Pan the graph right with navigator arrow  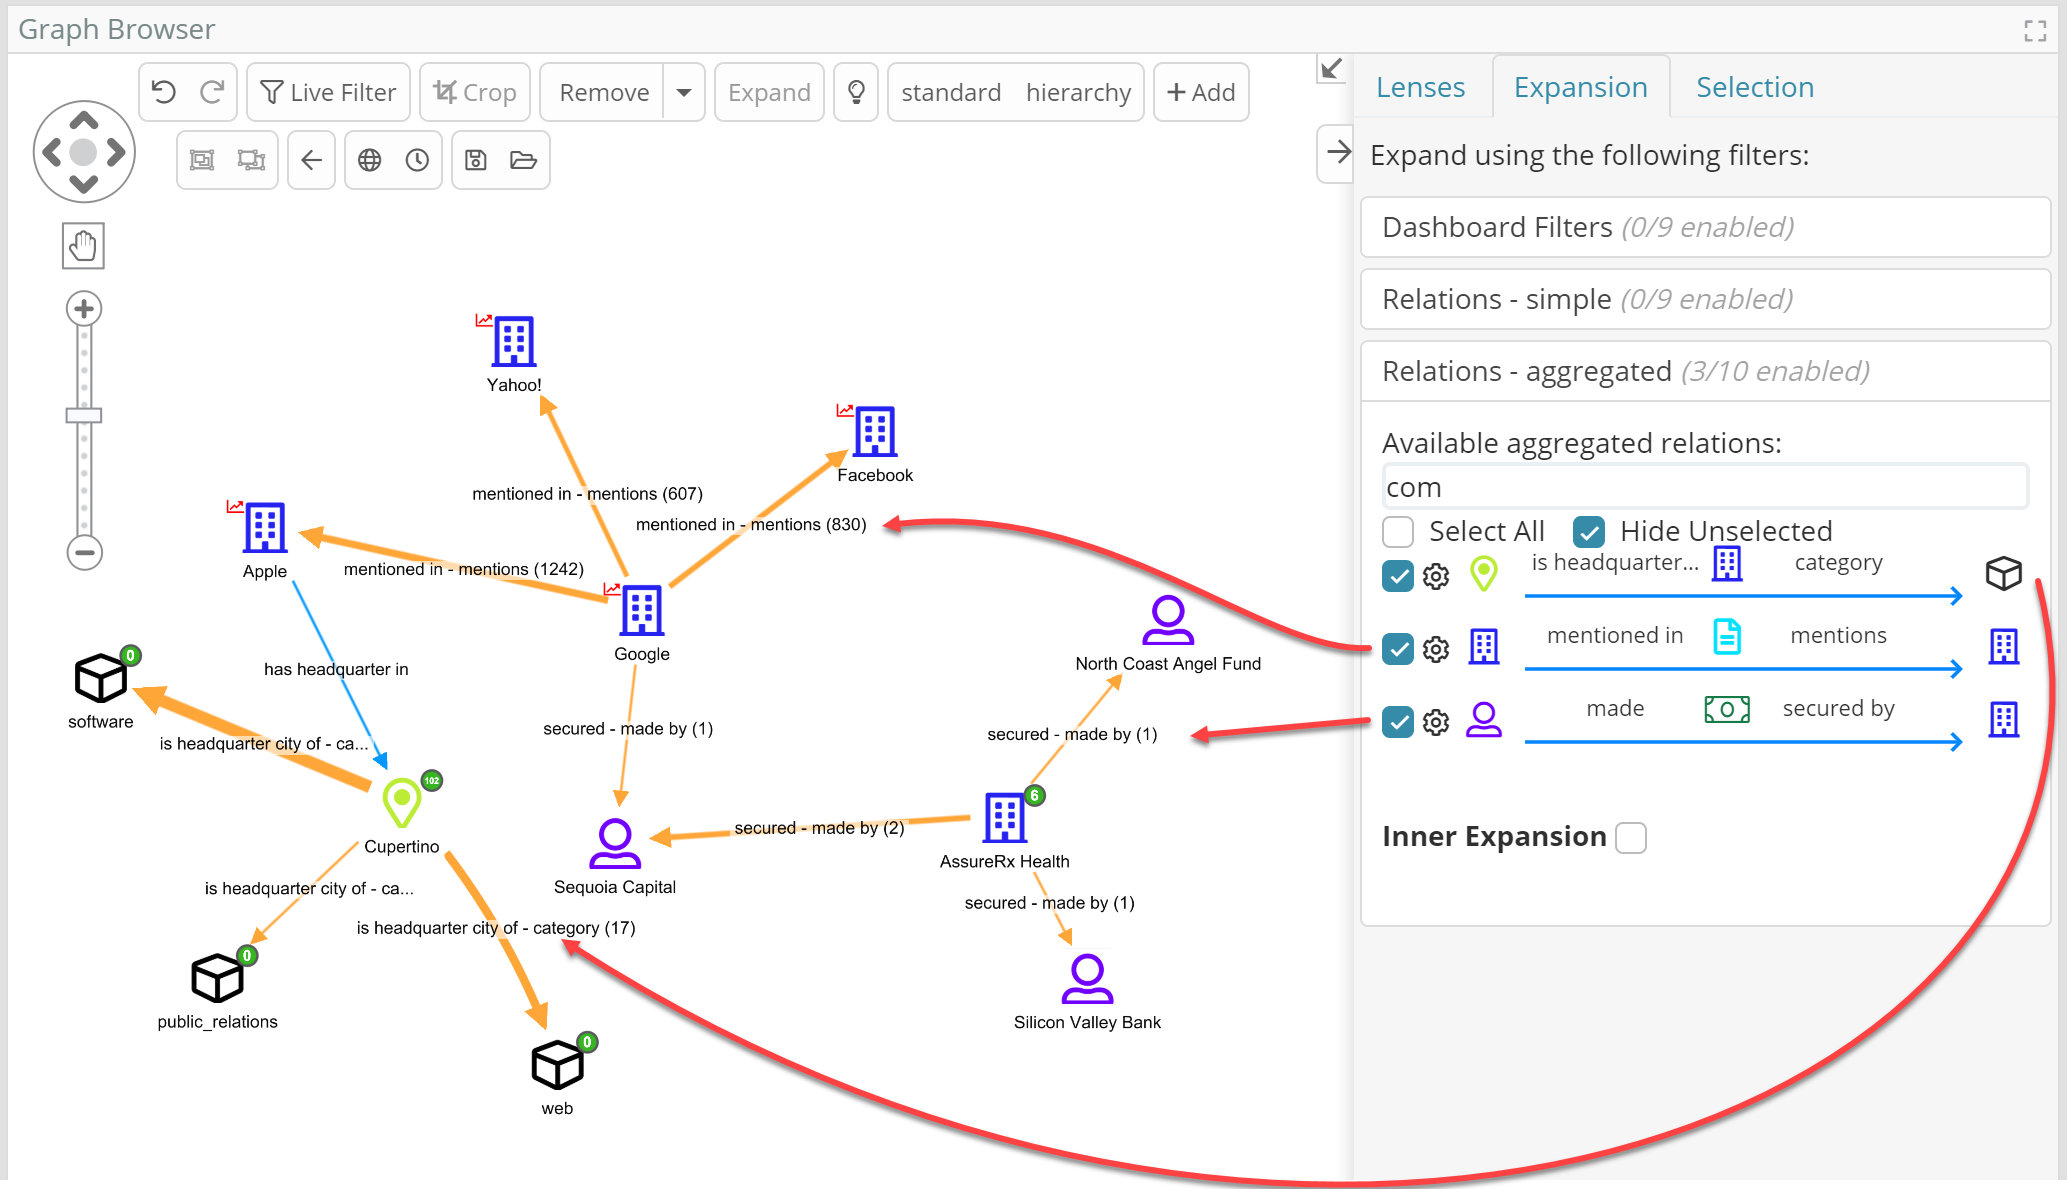[x=116, y=152]
